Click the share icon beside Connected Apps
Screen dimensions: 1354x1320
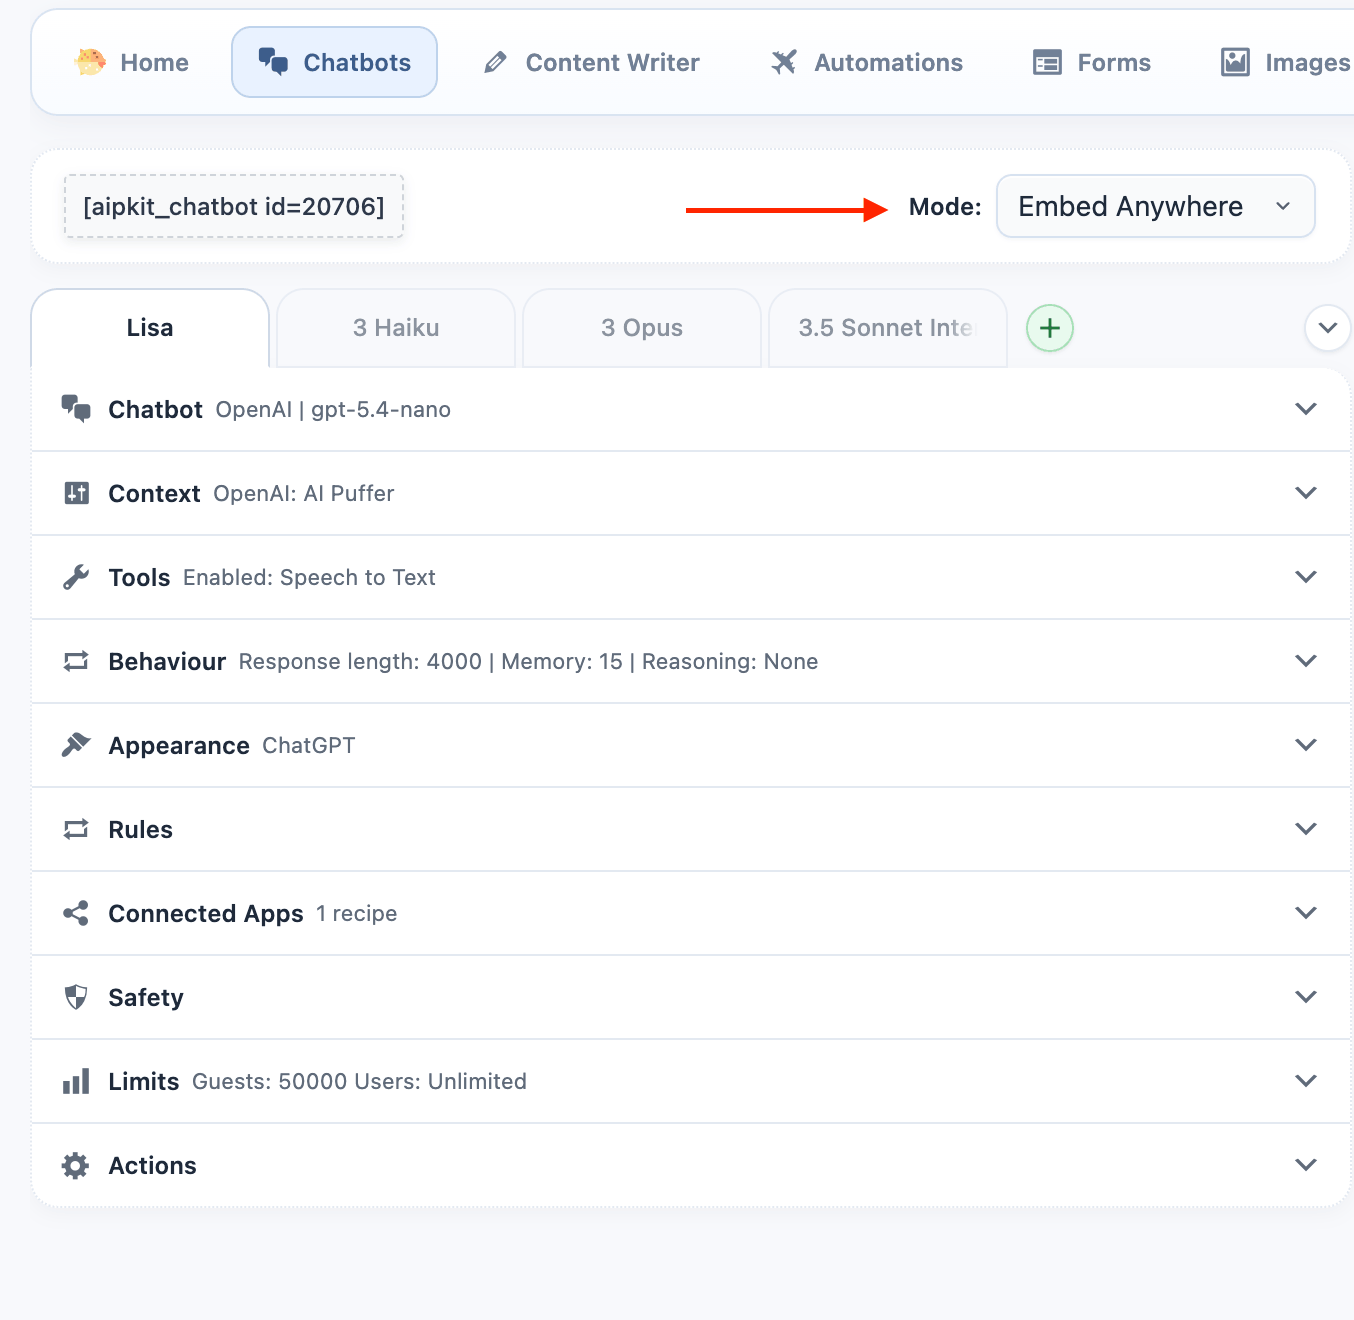(x=76, y=913)
